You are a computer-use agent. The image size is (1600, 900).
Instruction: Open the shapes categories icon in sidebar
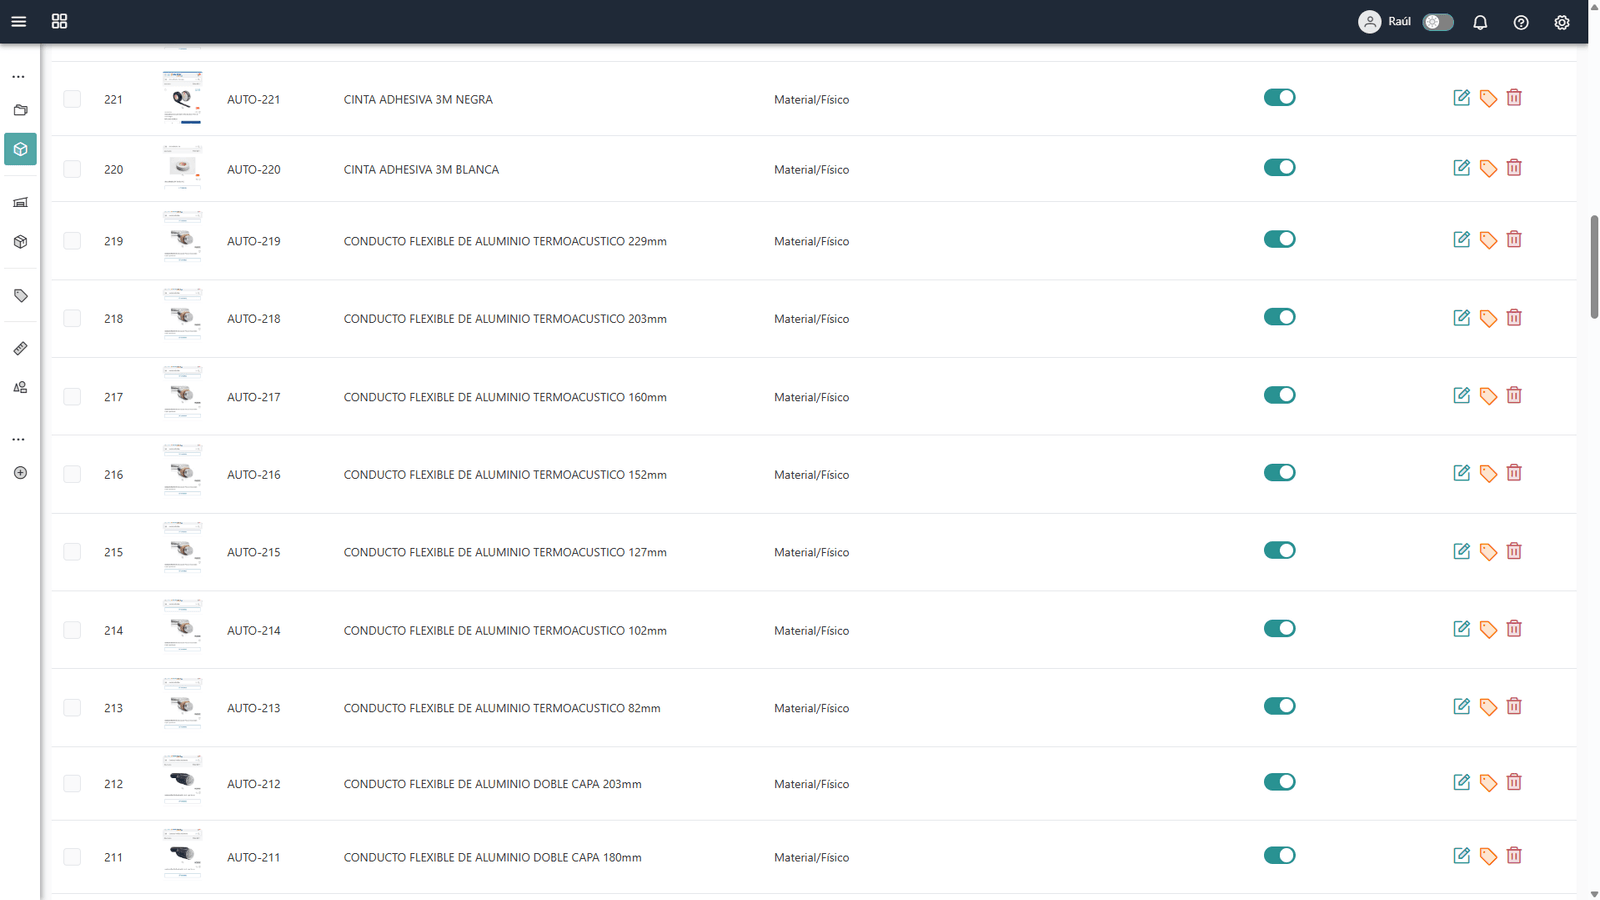20,388
